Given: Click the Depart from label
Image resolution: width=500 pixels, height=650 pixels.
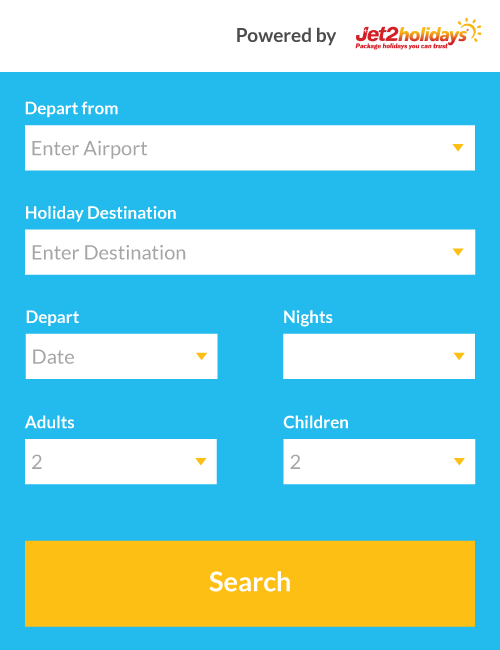Looking at the screenshot, I should pos(72,109).
